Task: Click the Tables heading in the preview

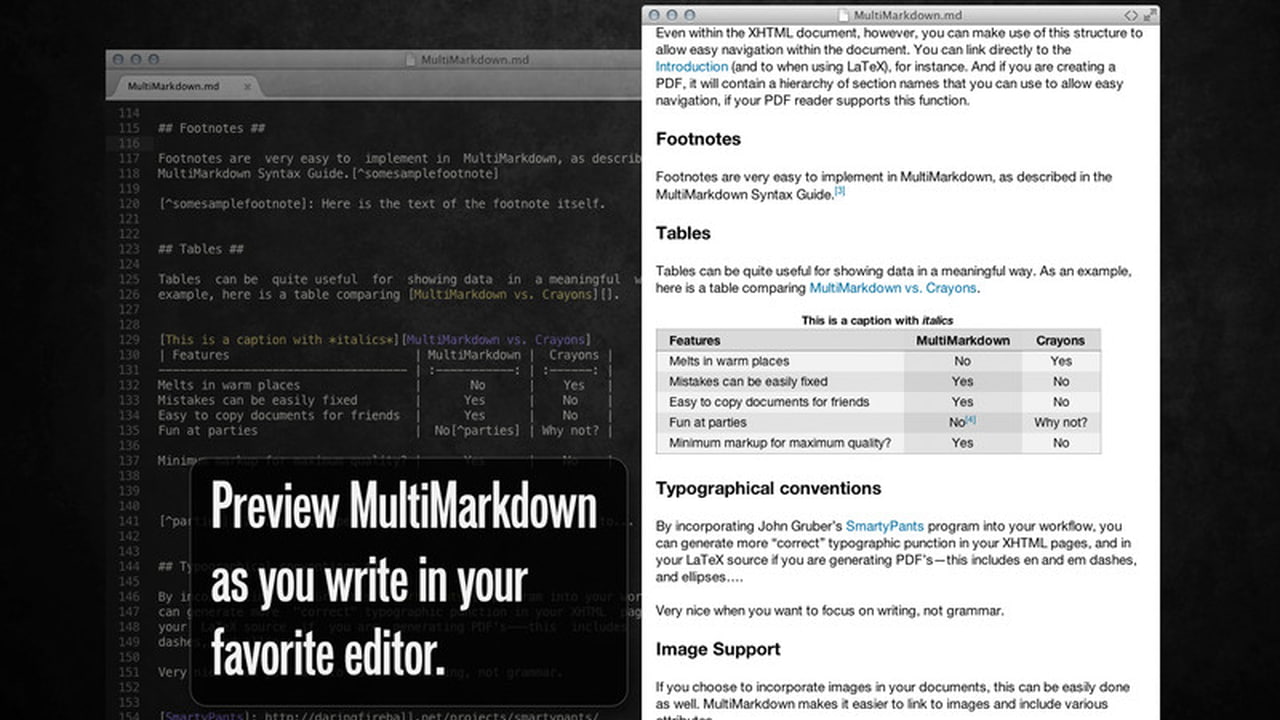Action: point(683,233)
